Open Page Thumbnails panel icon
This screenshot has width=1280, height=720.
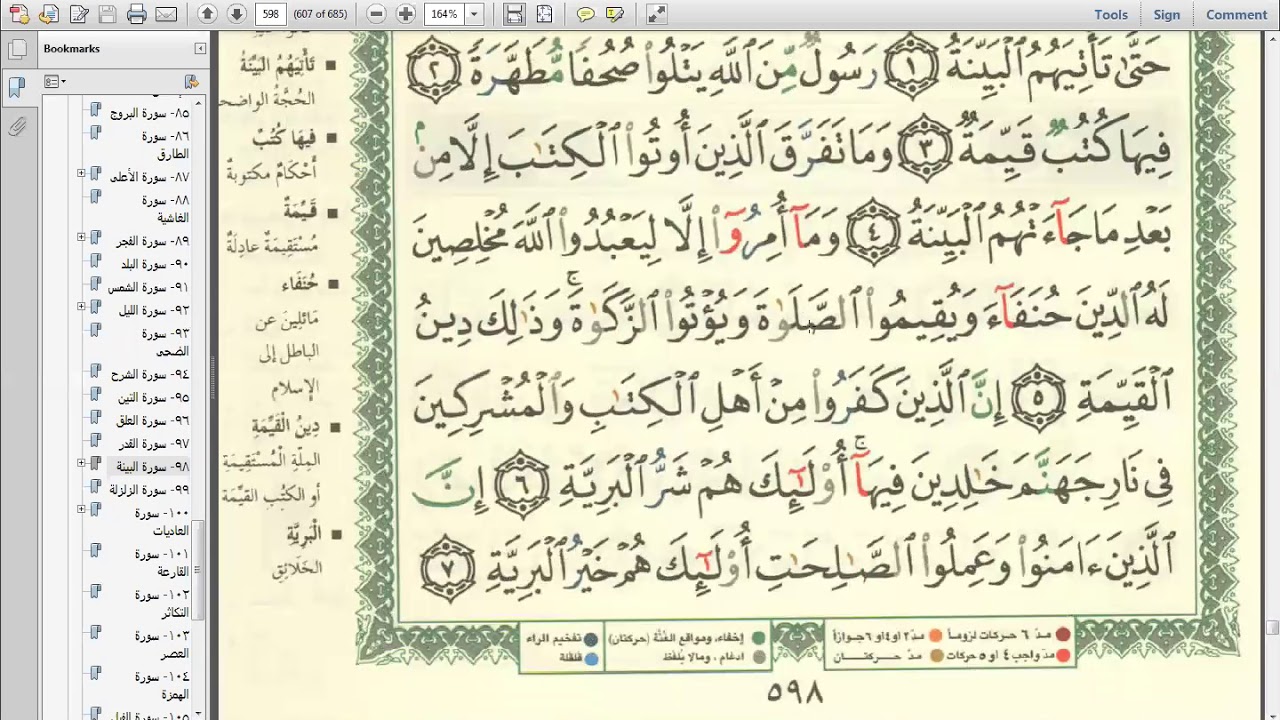point(16,49)
